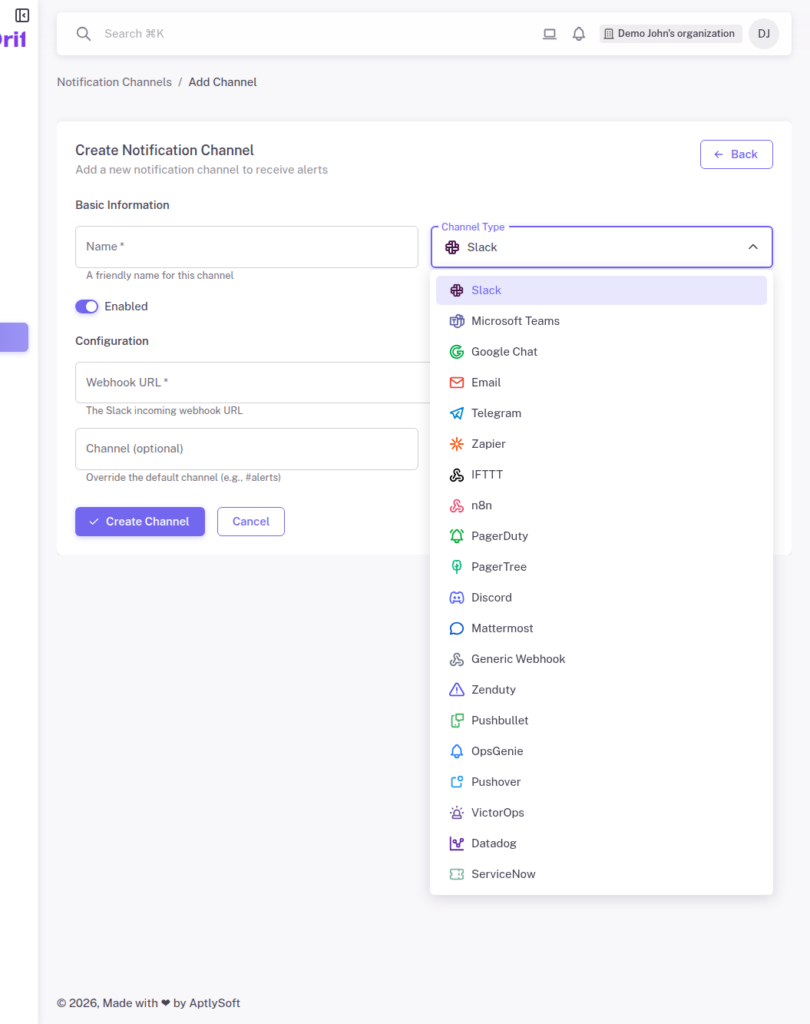Click the Add Channel breadcrumb

click(222, 81)
